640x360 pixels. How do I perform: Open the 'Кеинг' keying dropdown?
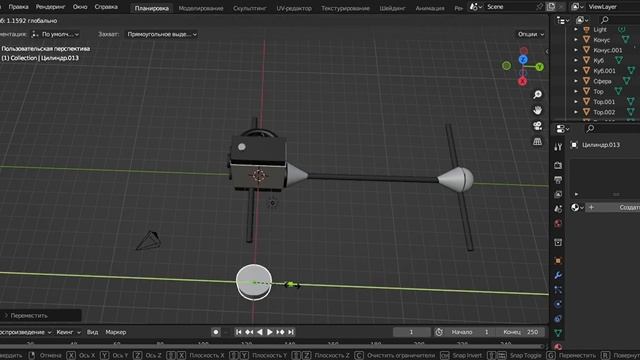(68, 332)
